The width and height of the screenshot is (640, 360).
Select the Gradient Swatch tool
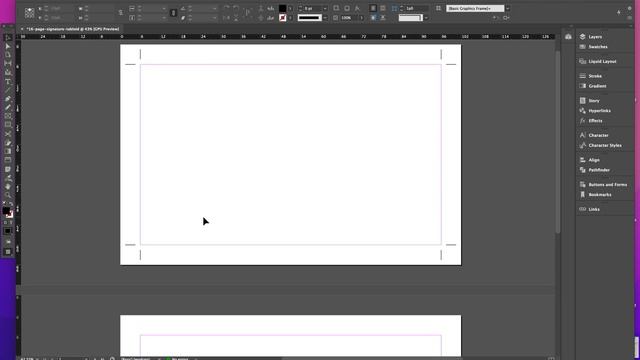(8, 151)
